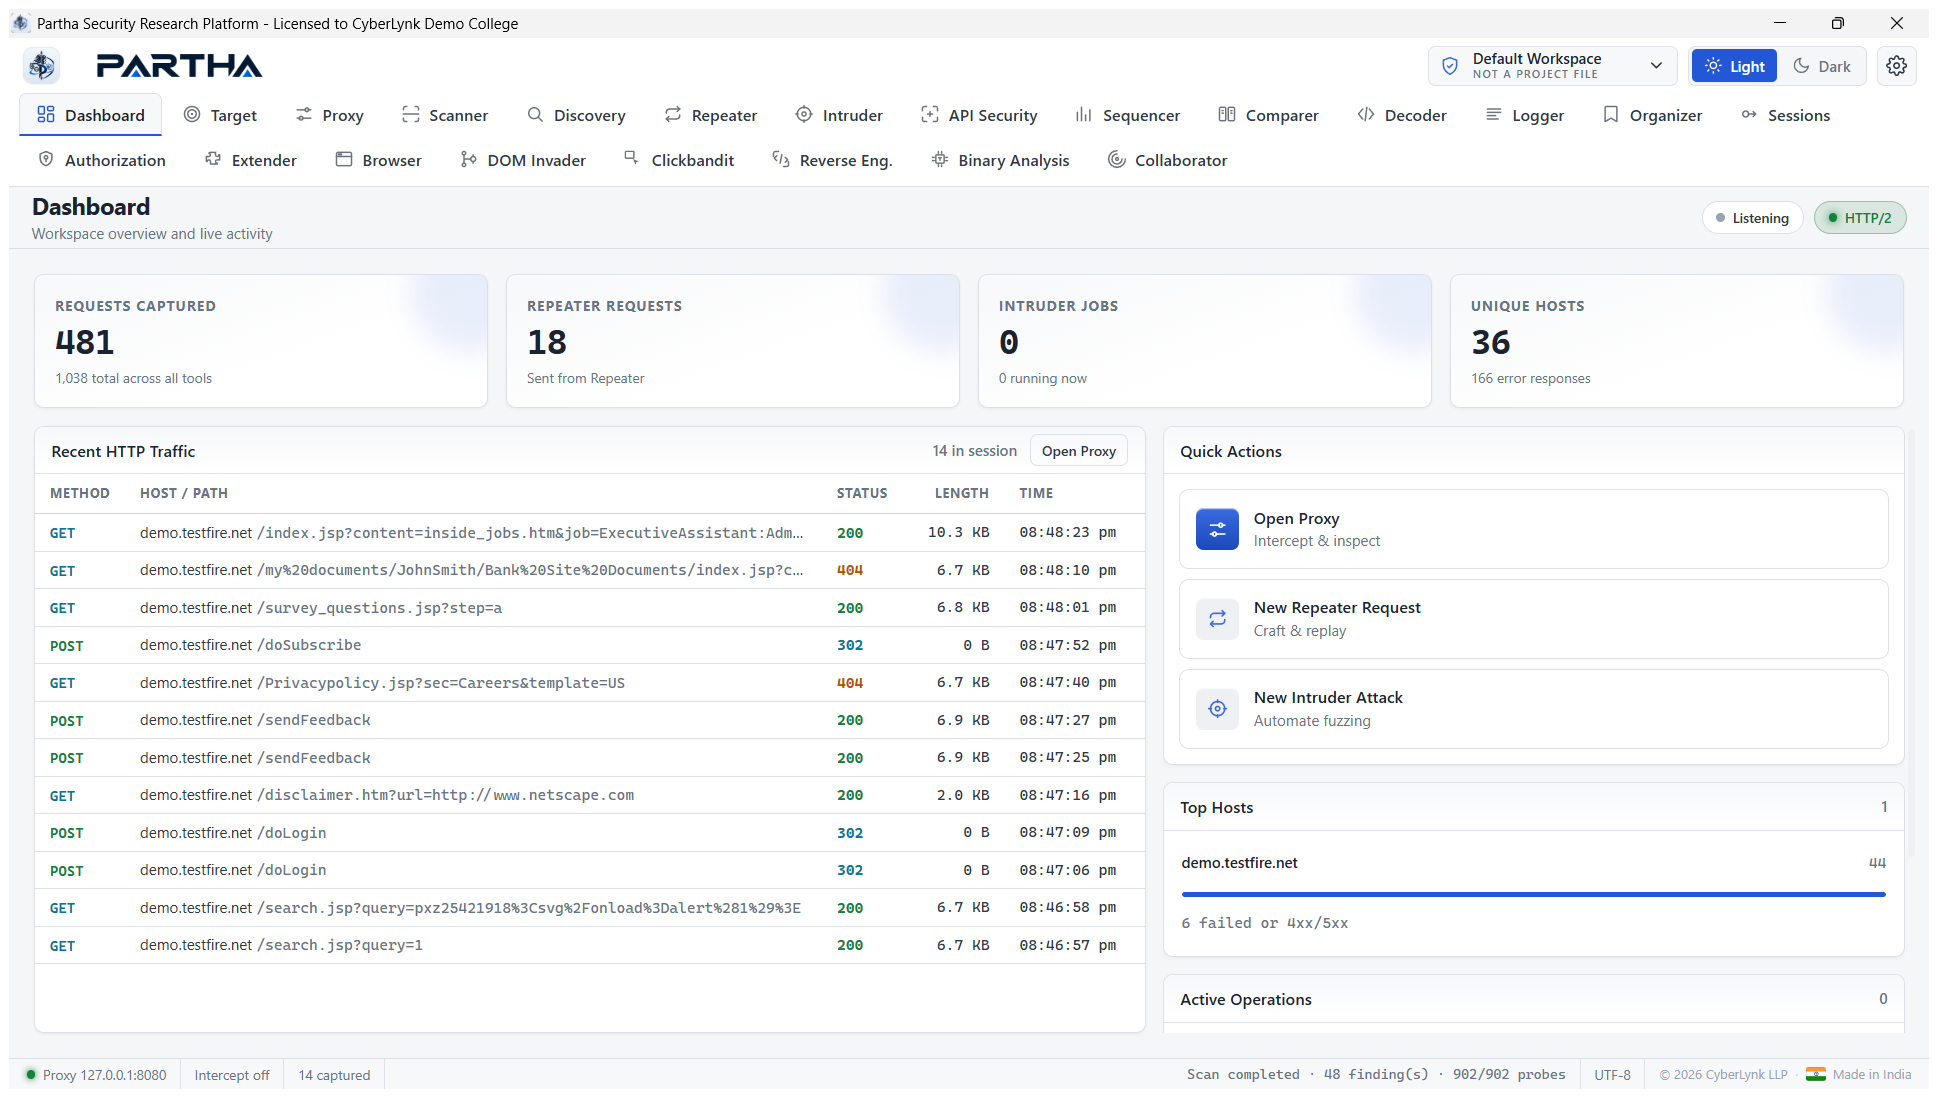Image resolution: width=1938 pixels, height=1098 pixels.
Task: Select the Collaborator tab
Action: (1167, 160)
